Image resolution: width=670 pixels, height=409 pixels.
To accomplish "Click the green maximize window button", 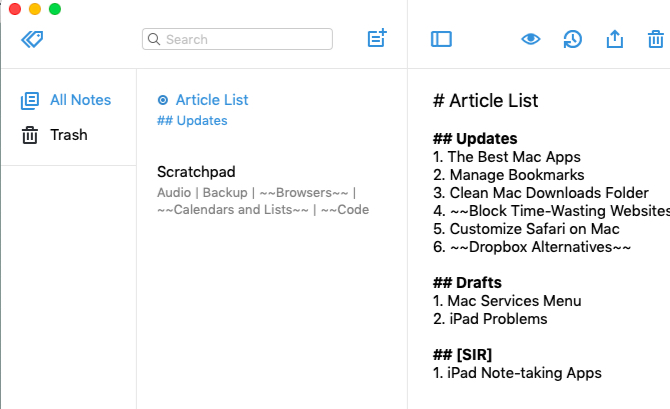I will click(x=55, y=9).
